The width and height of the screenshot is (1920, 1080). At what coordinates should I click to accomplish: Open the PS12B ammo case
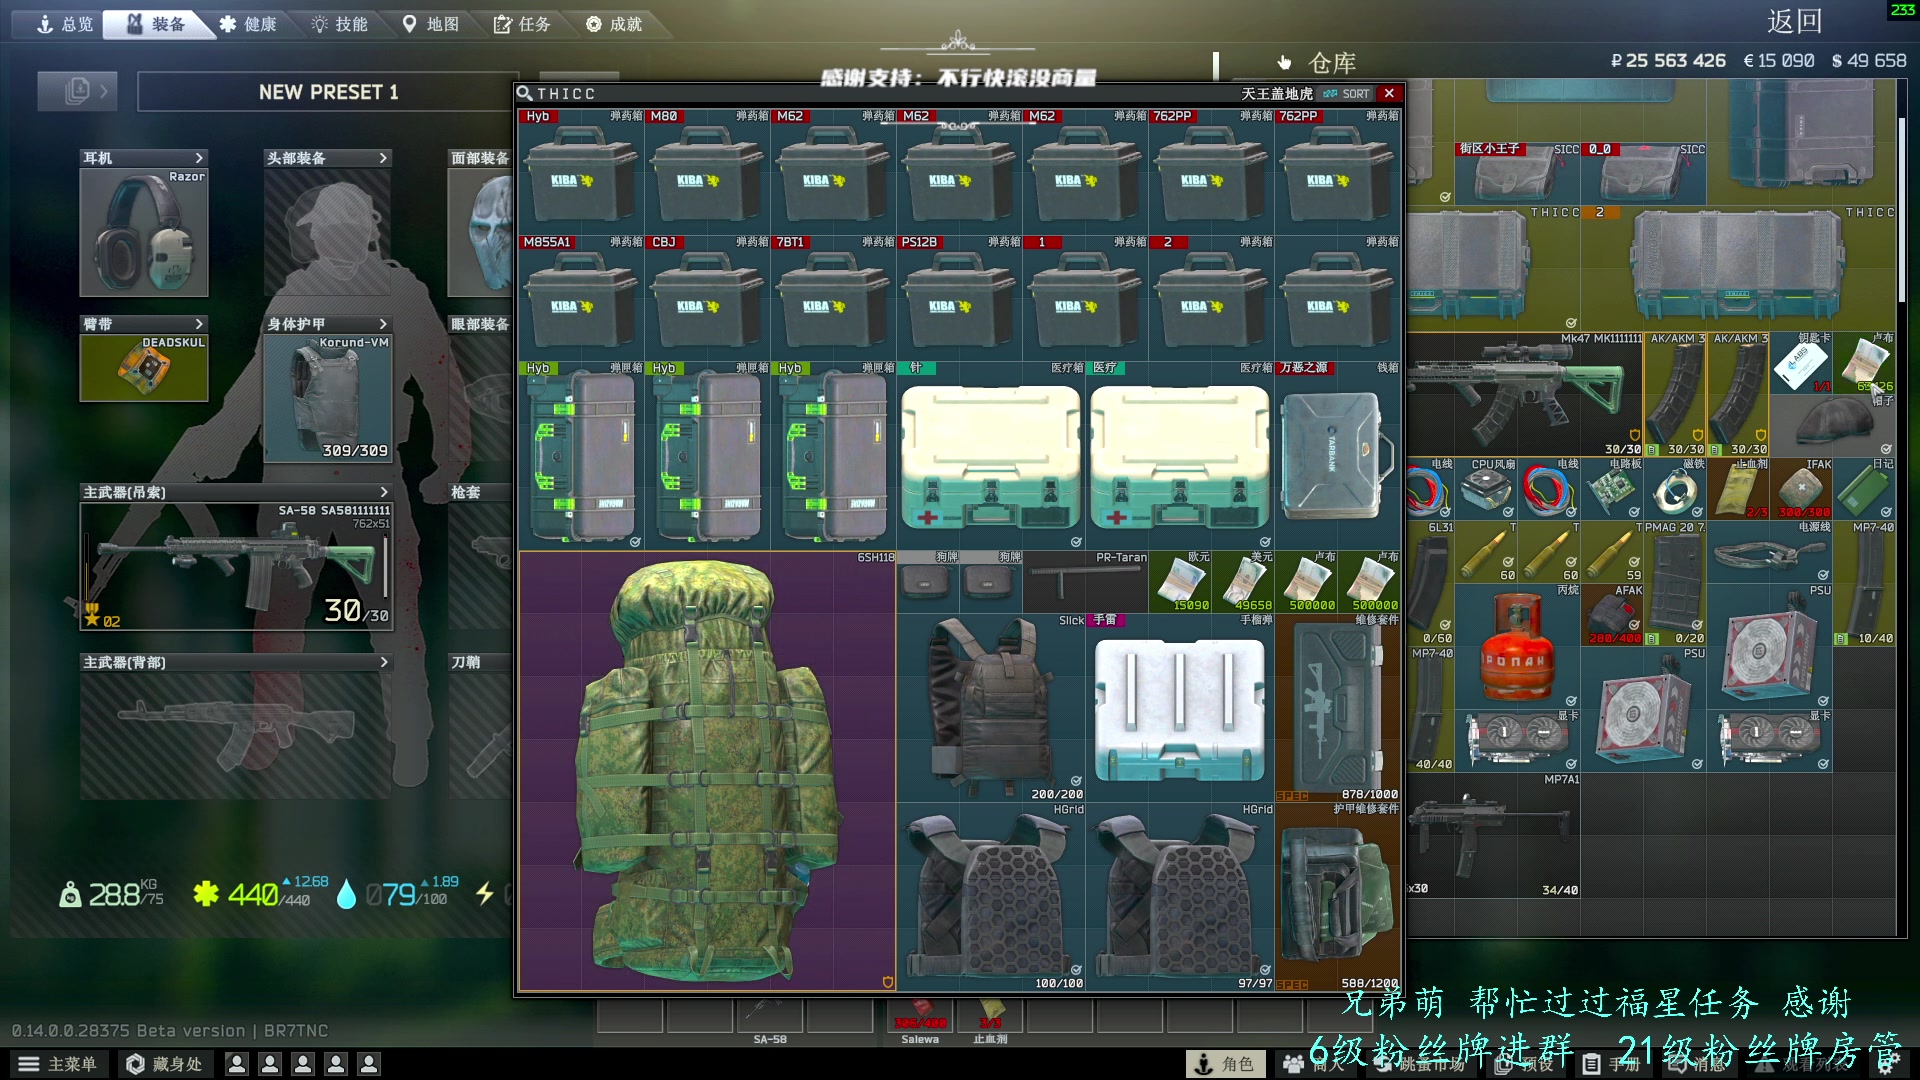click(959, 297)
